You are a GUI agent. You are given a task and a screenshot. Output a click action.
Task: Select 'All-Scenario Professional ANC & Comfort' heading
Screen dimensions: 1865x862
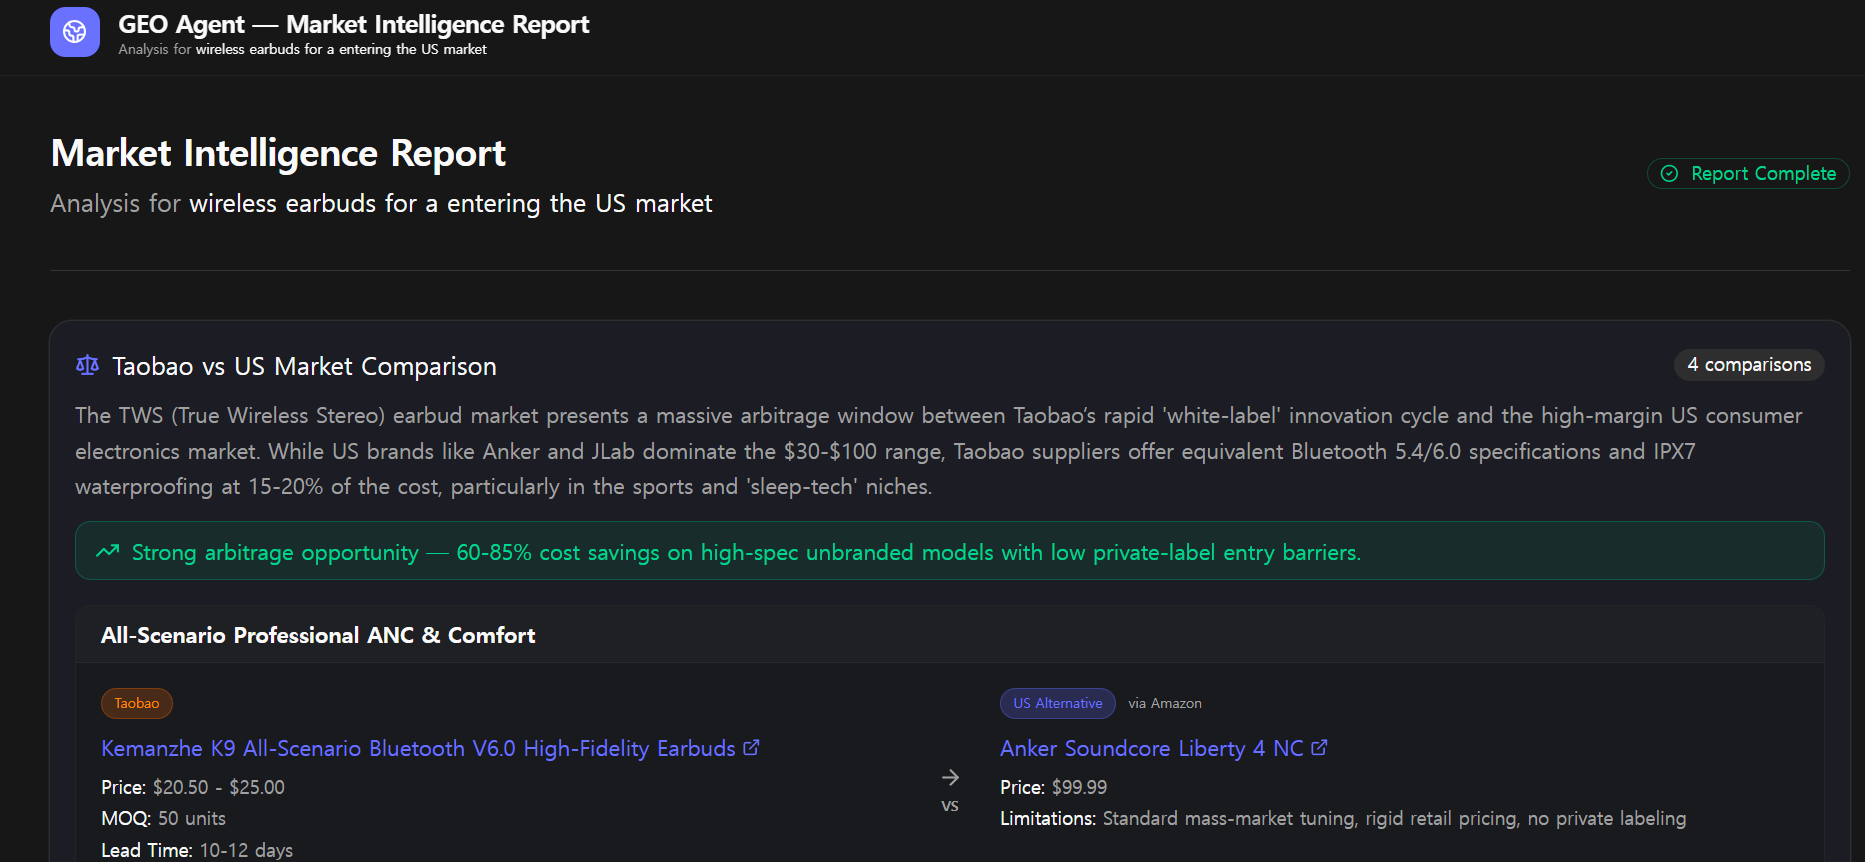coord(318,635)
